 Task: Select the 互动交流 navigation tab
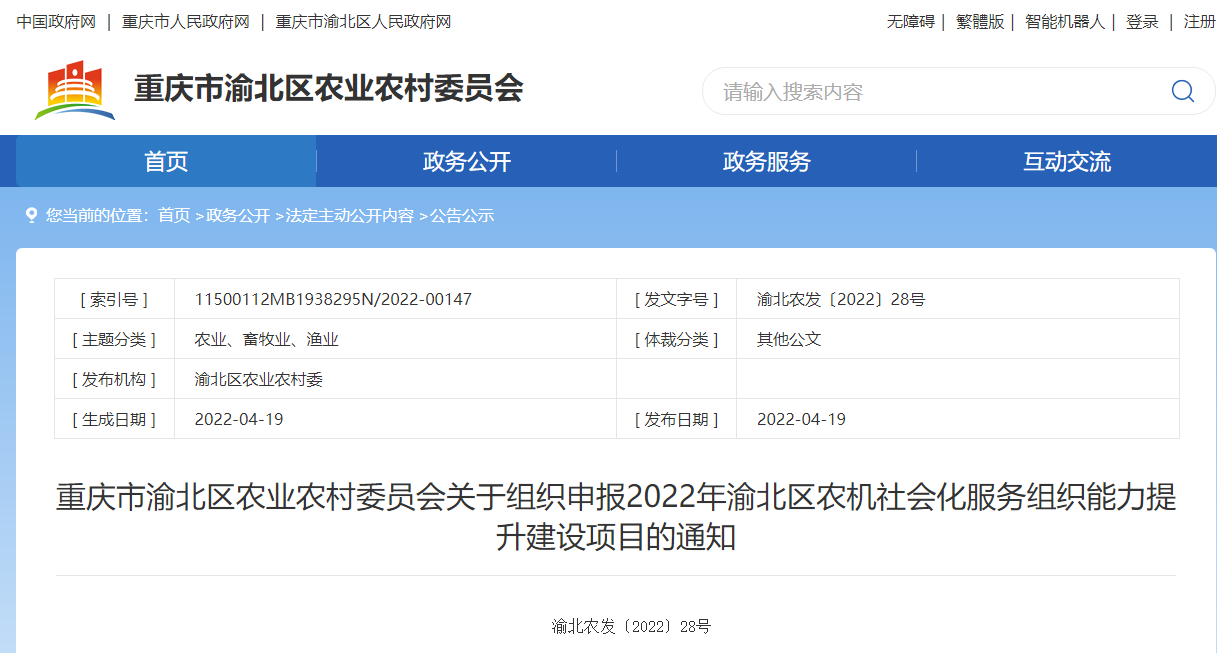(1066, 162)
